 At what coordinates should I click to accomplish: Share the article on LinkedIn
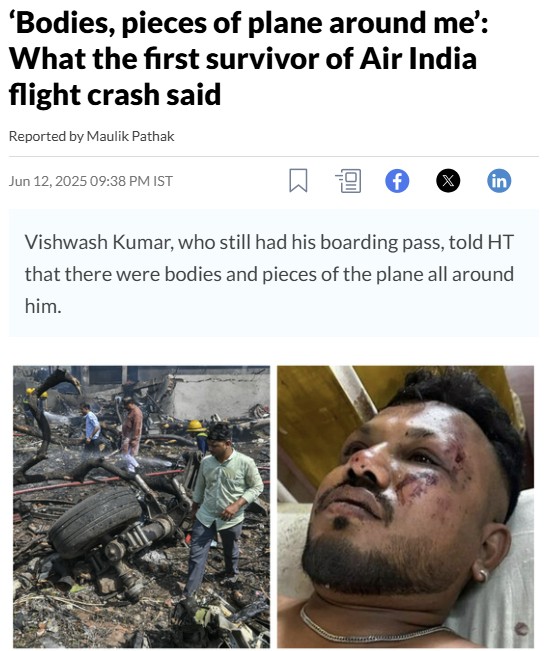click(499, 181)
